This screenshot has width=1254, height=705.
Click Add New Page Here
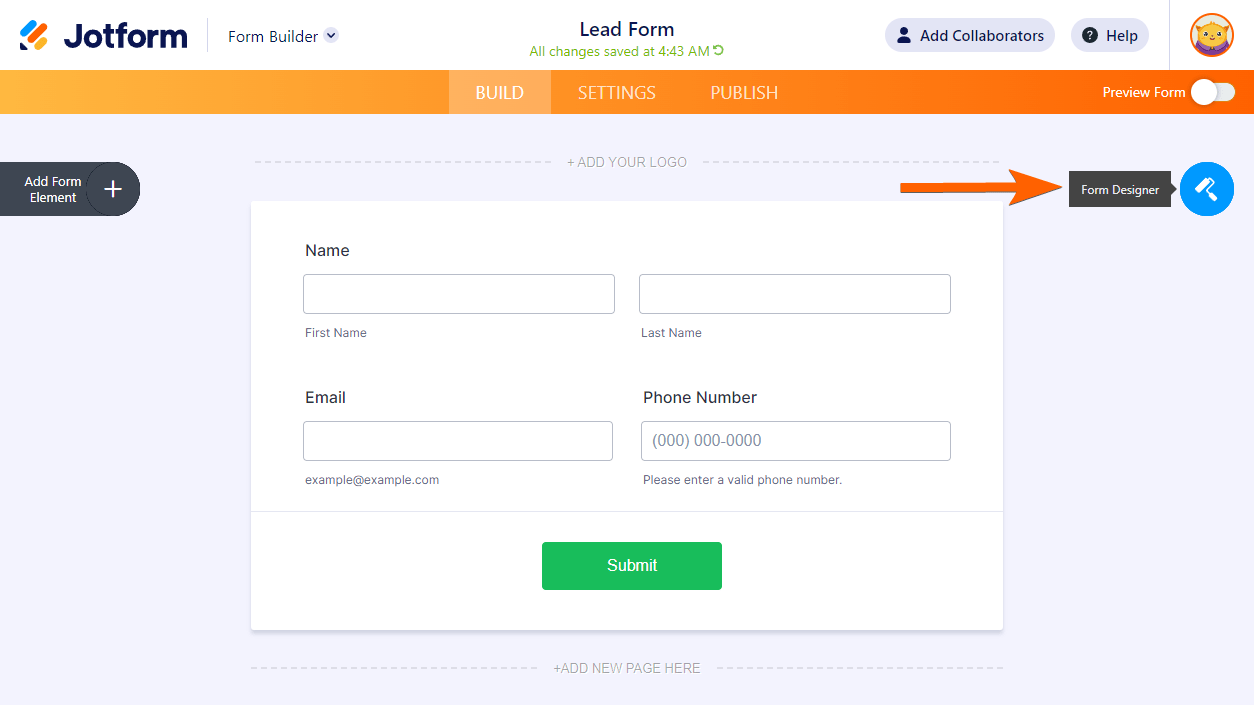point(627,668)
